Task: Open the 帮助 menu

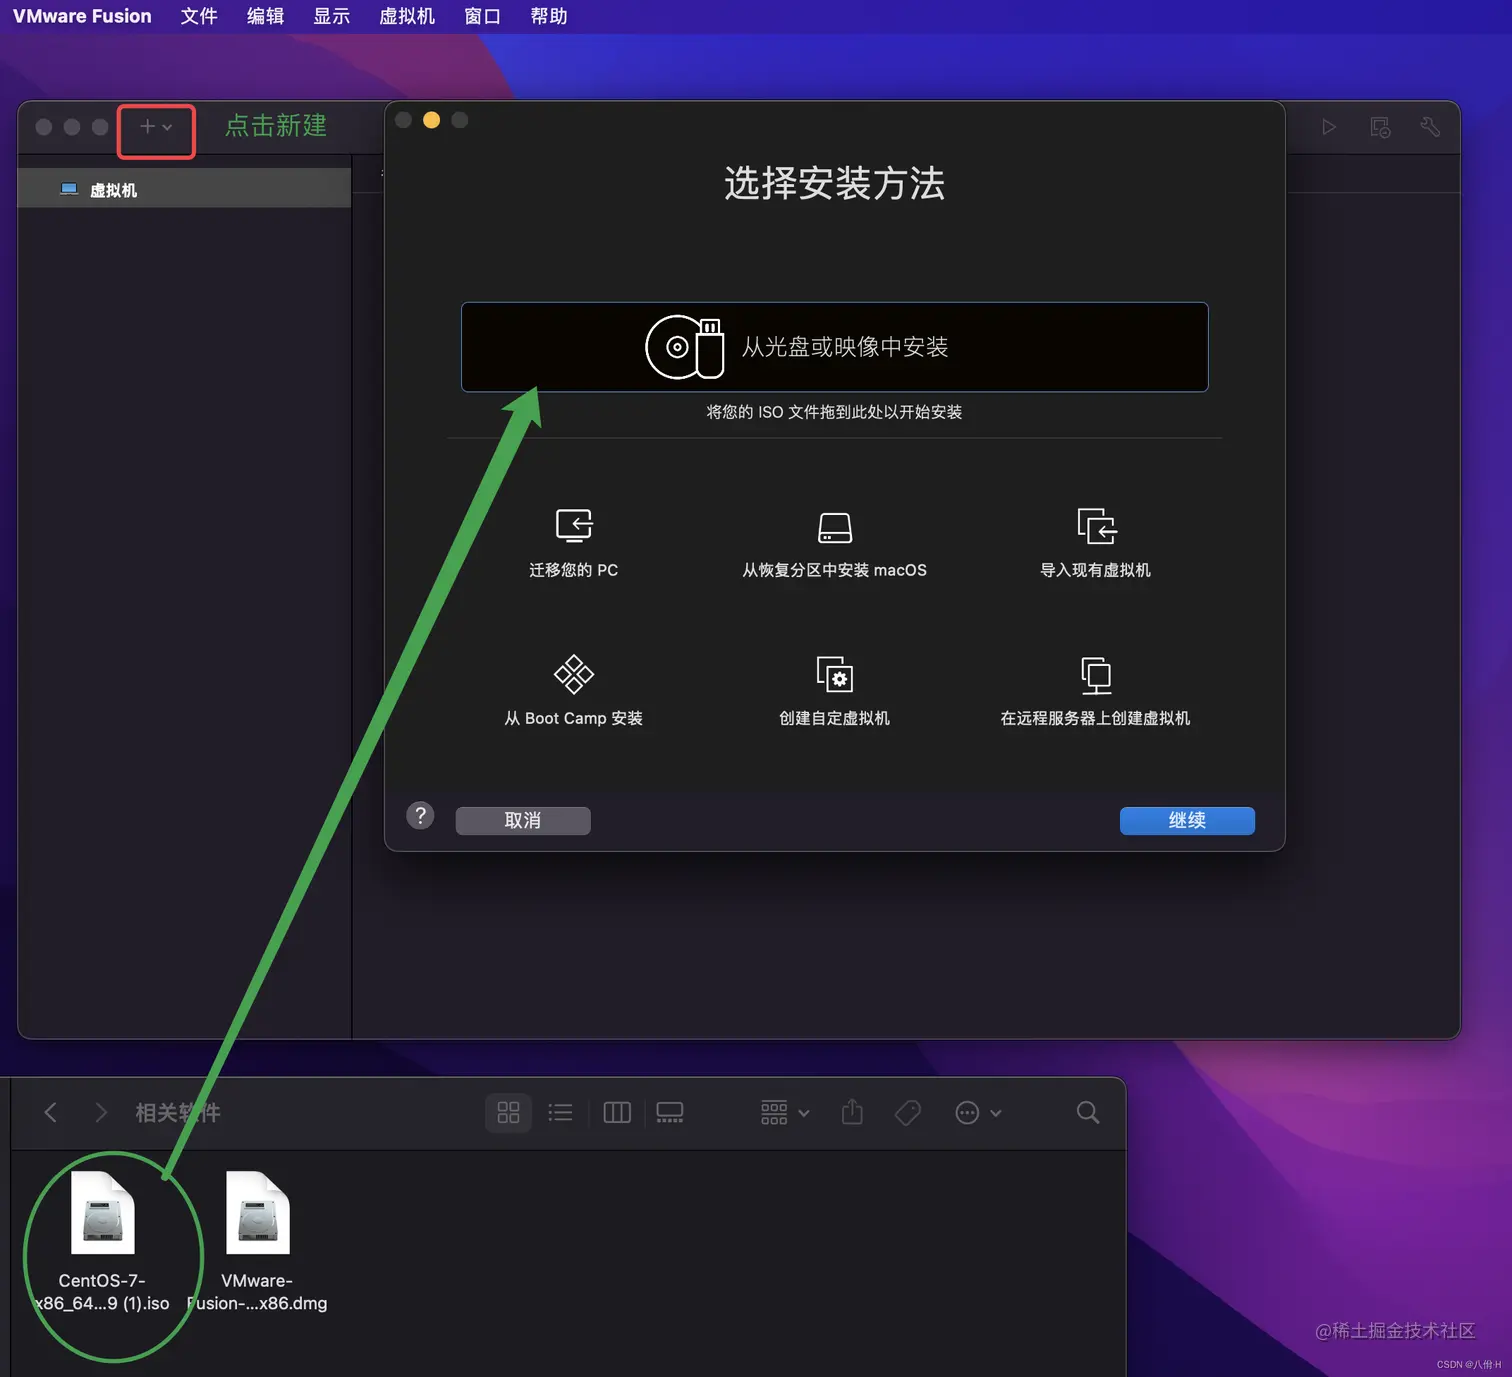Action: pyautogui.click(x=549, y=16)
